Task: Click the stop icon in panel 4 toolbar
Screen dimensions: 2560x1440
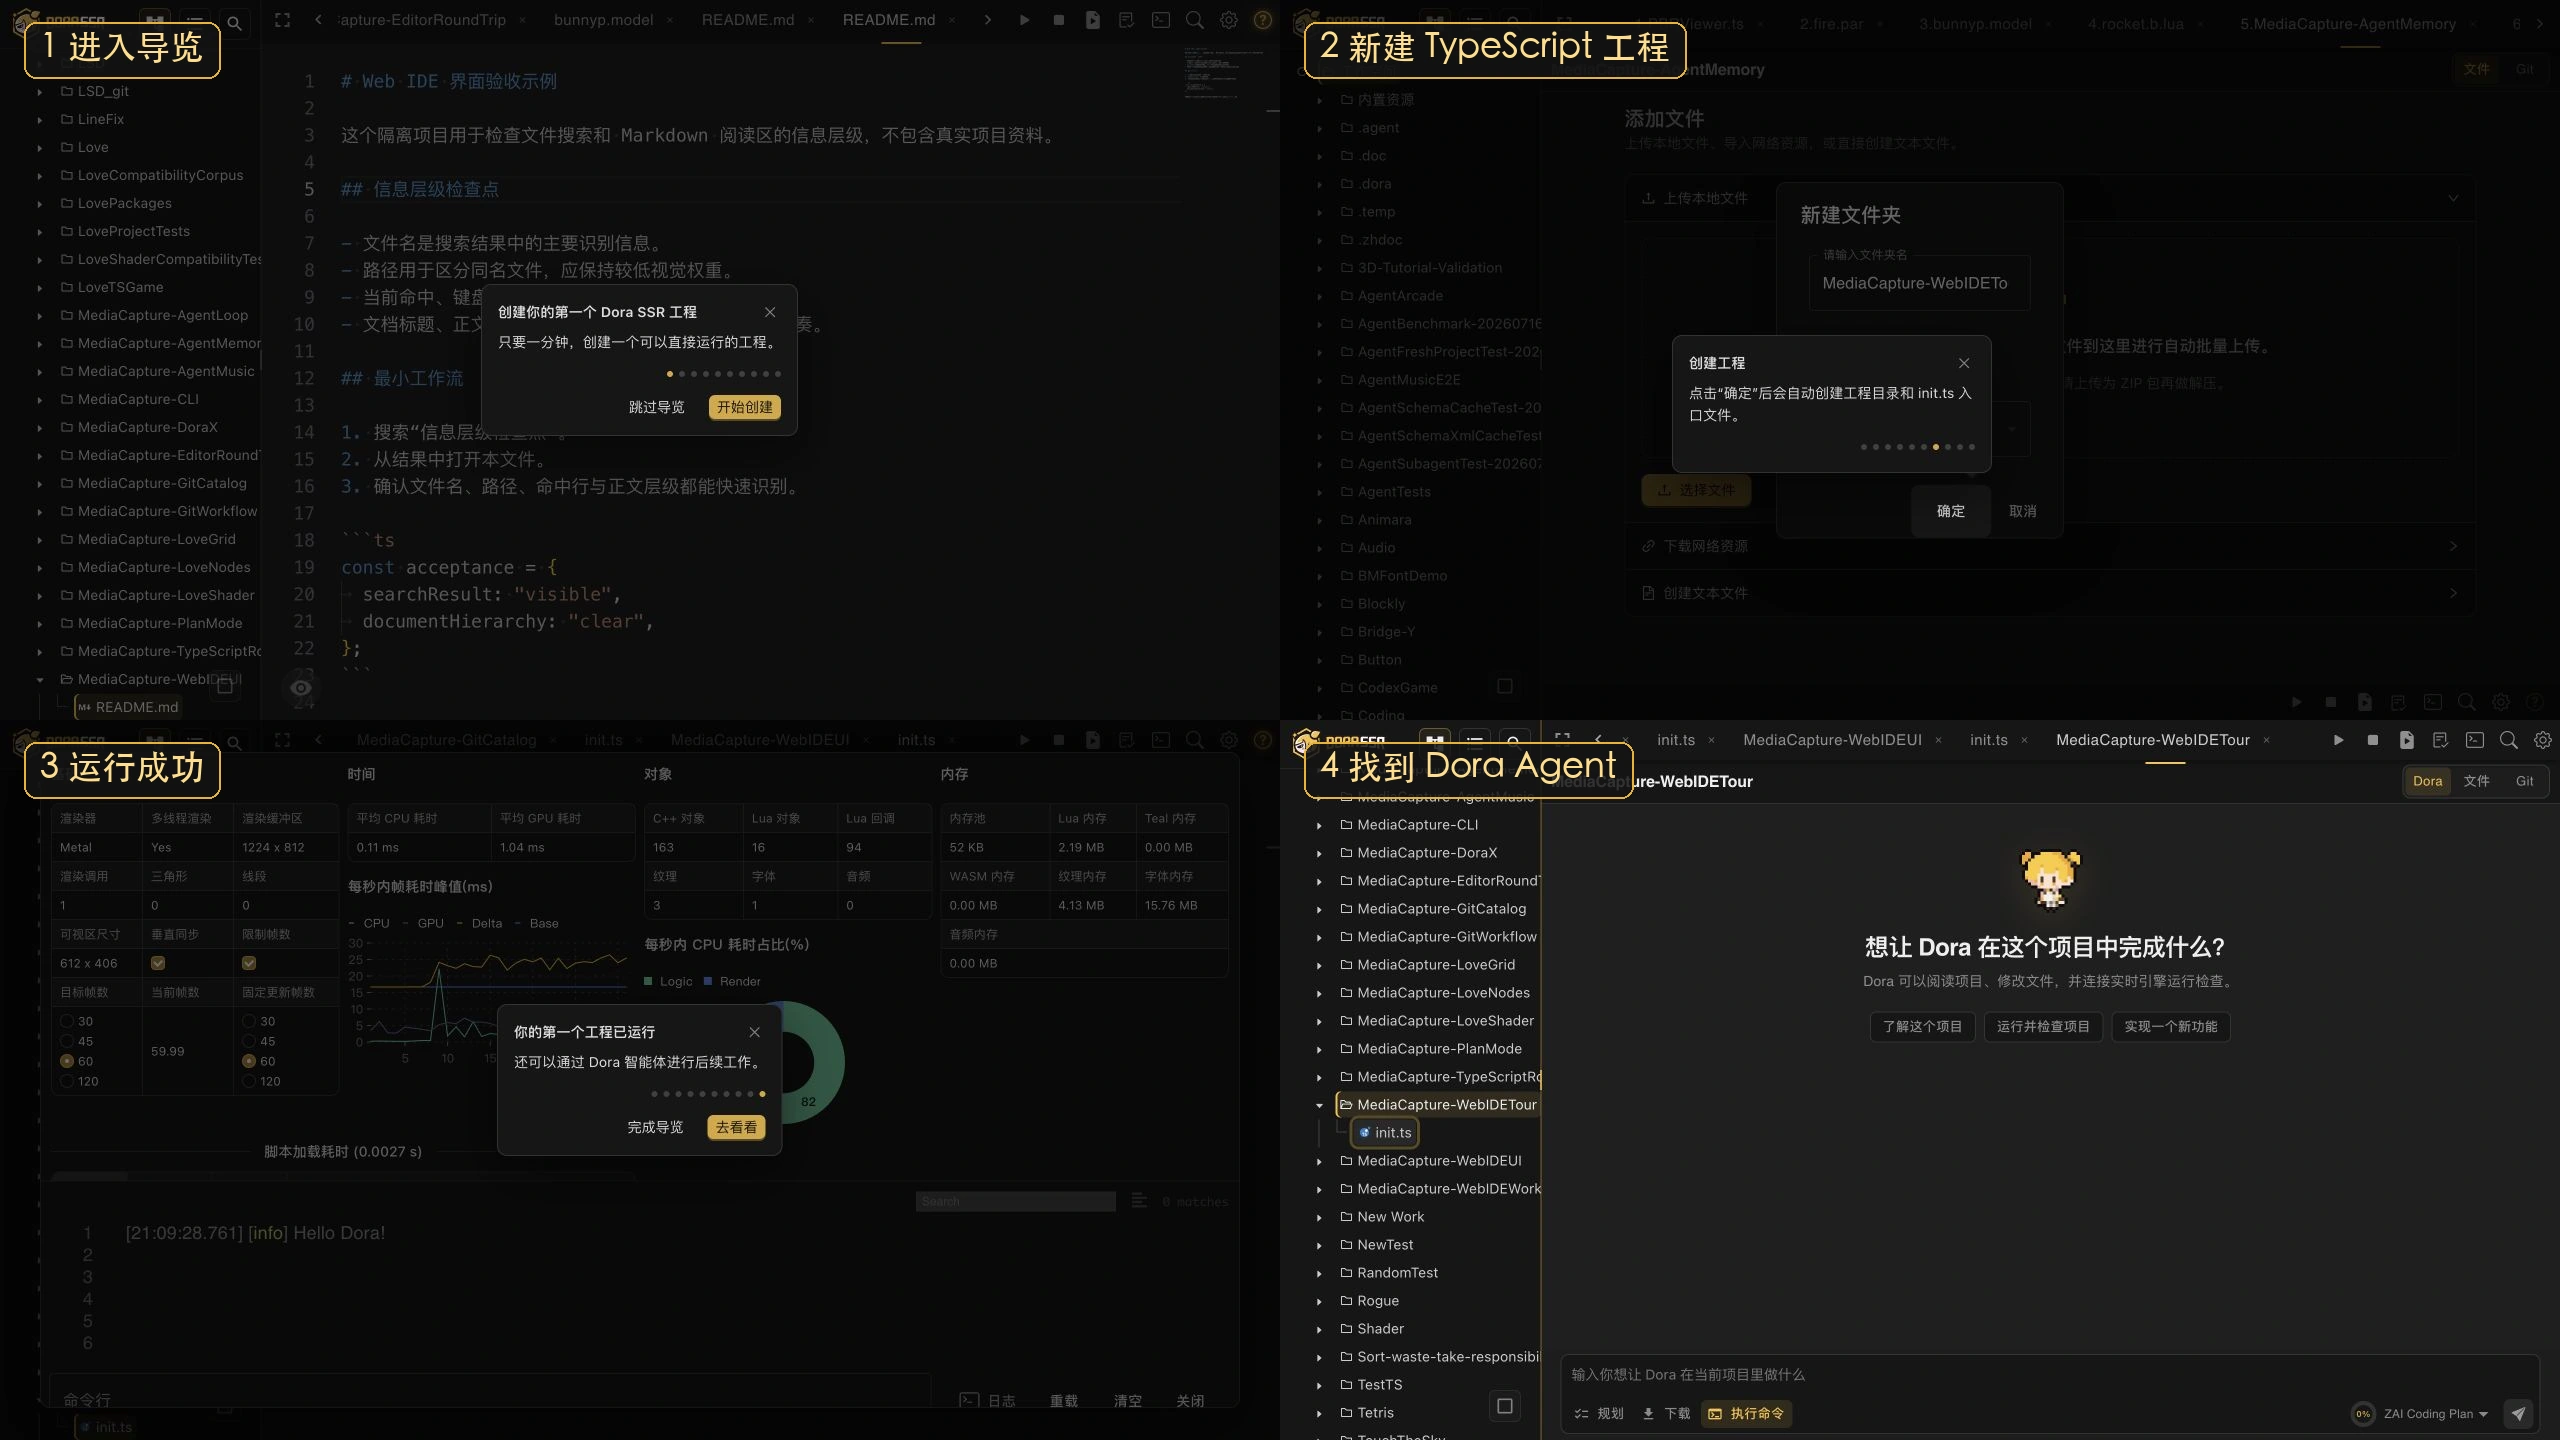Action: click(2372, 740)
